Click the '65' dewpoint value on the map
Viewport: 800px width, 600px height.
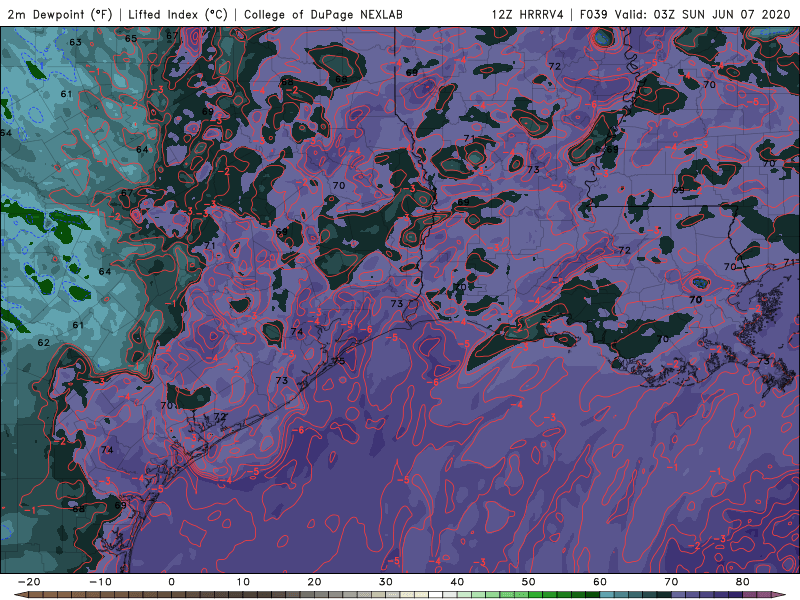[x=131, y=38]
